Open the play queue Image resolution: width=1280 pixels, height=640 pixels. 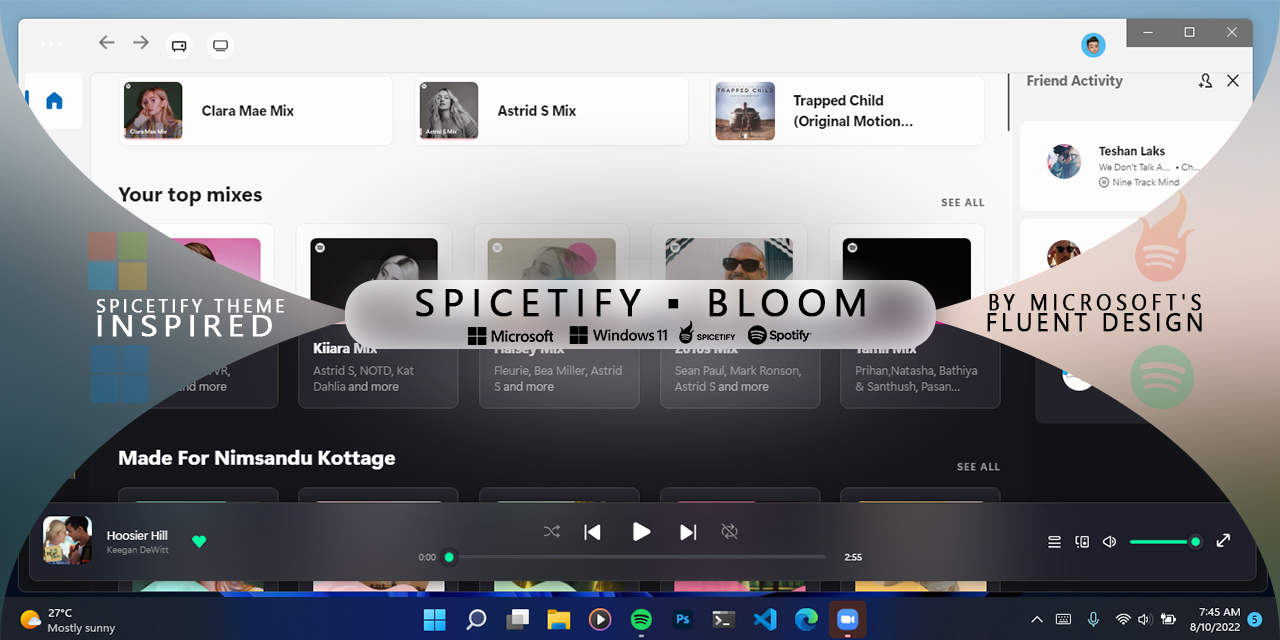(1054, 542)
